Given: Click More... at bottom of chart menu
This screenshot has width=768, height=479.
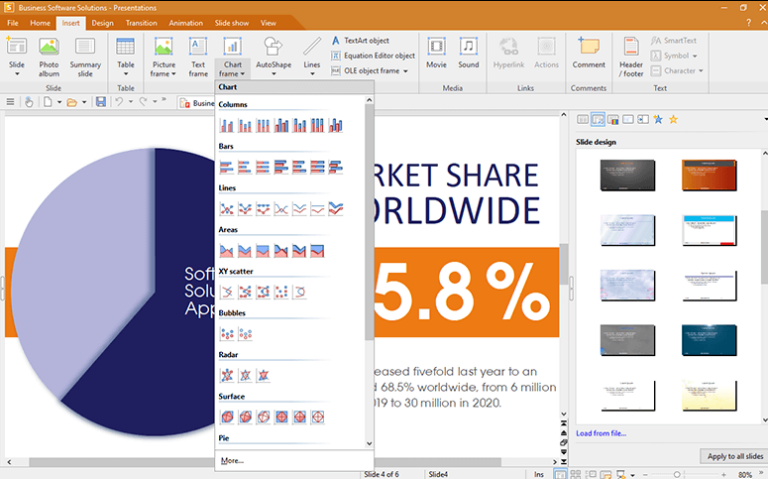Looking at the screenshot, I should (x=233, y=461).
